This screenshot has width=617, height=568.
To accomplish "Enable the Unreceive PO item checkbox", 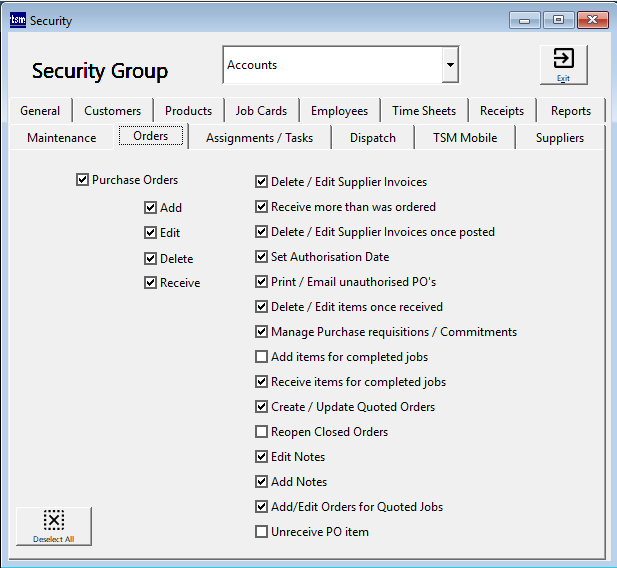I will click(262, 532).
